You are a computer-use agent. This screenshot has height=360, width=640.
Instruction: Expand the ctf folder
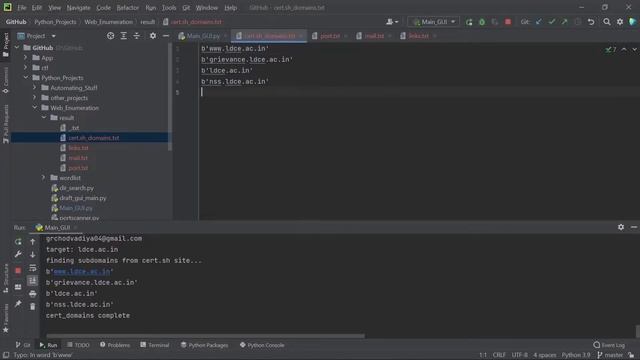(26, 67)
